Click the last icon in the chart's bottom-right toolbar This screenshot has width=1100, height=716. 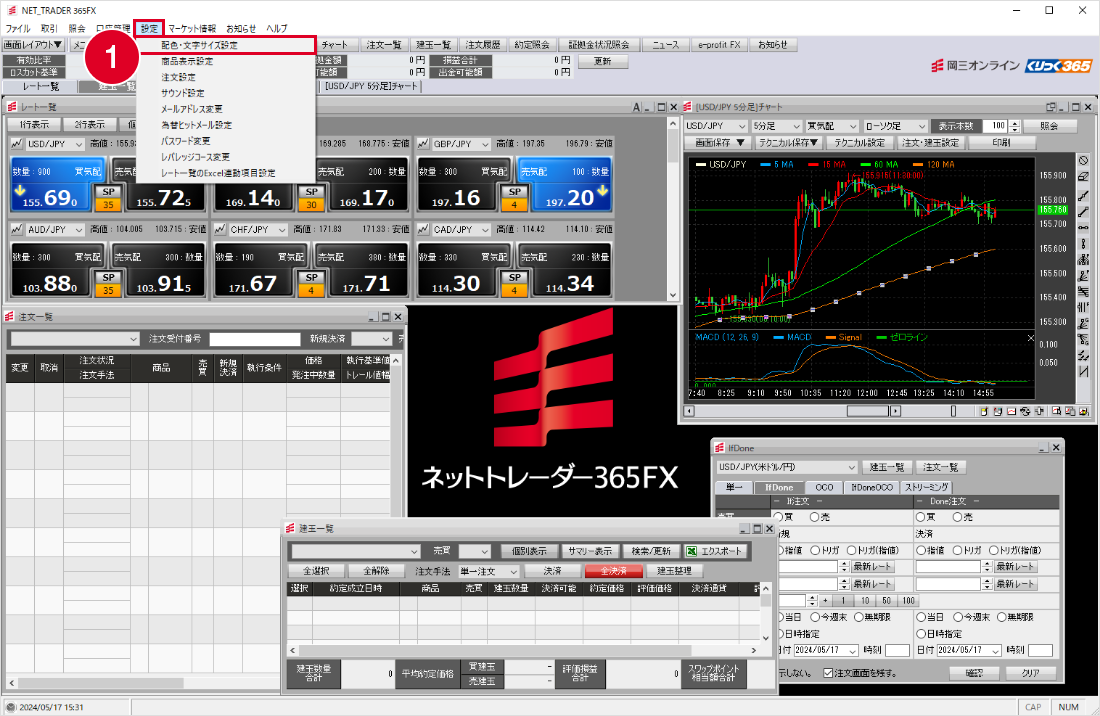tap(1084, 411)
